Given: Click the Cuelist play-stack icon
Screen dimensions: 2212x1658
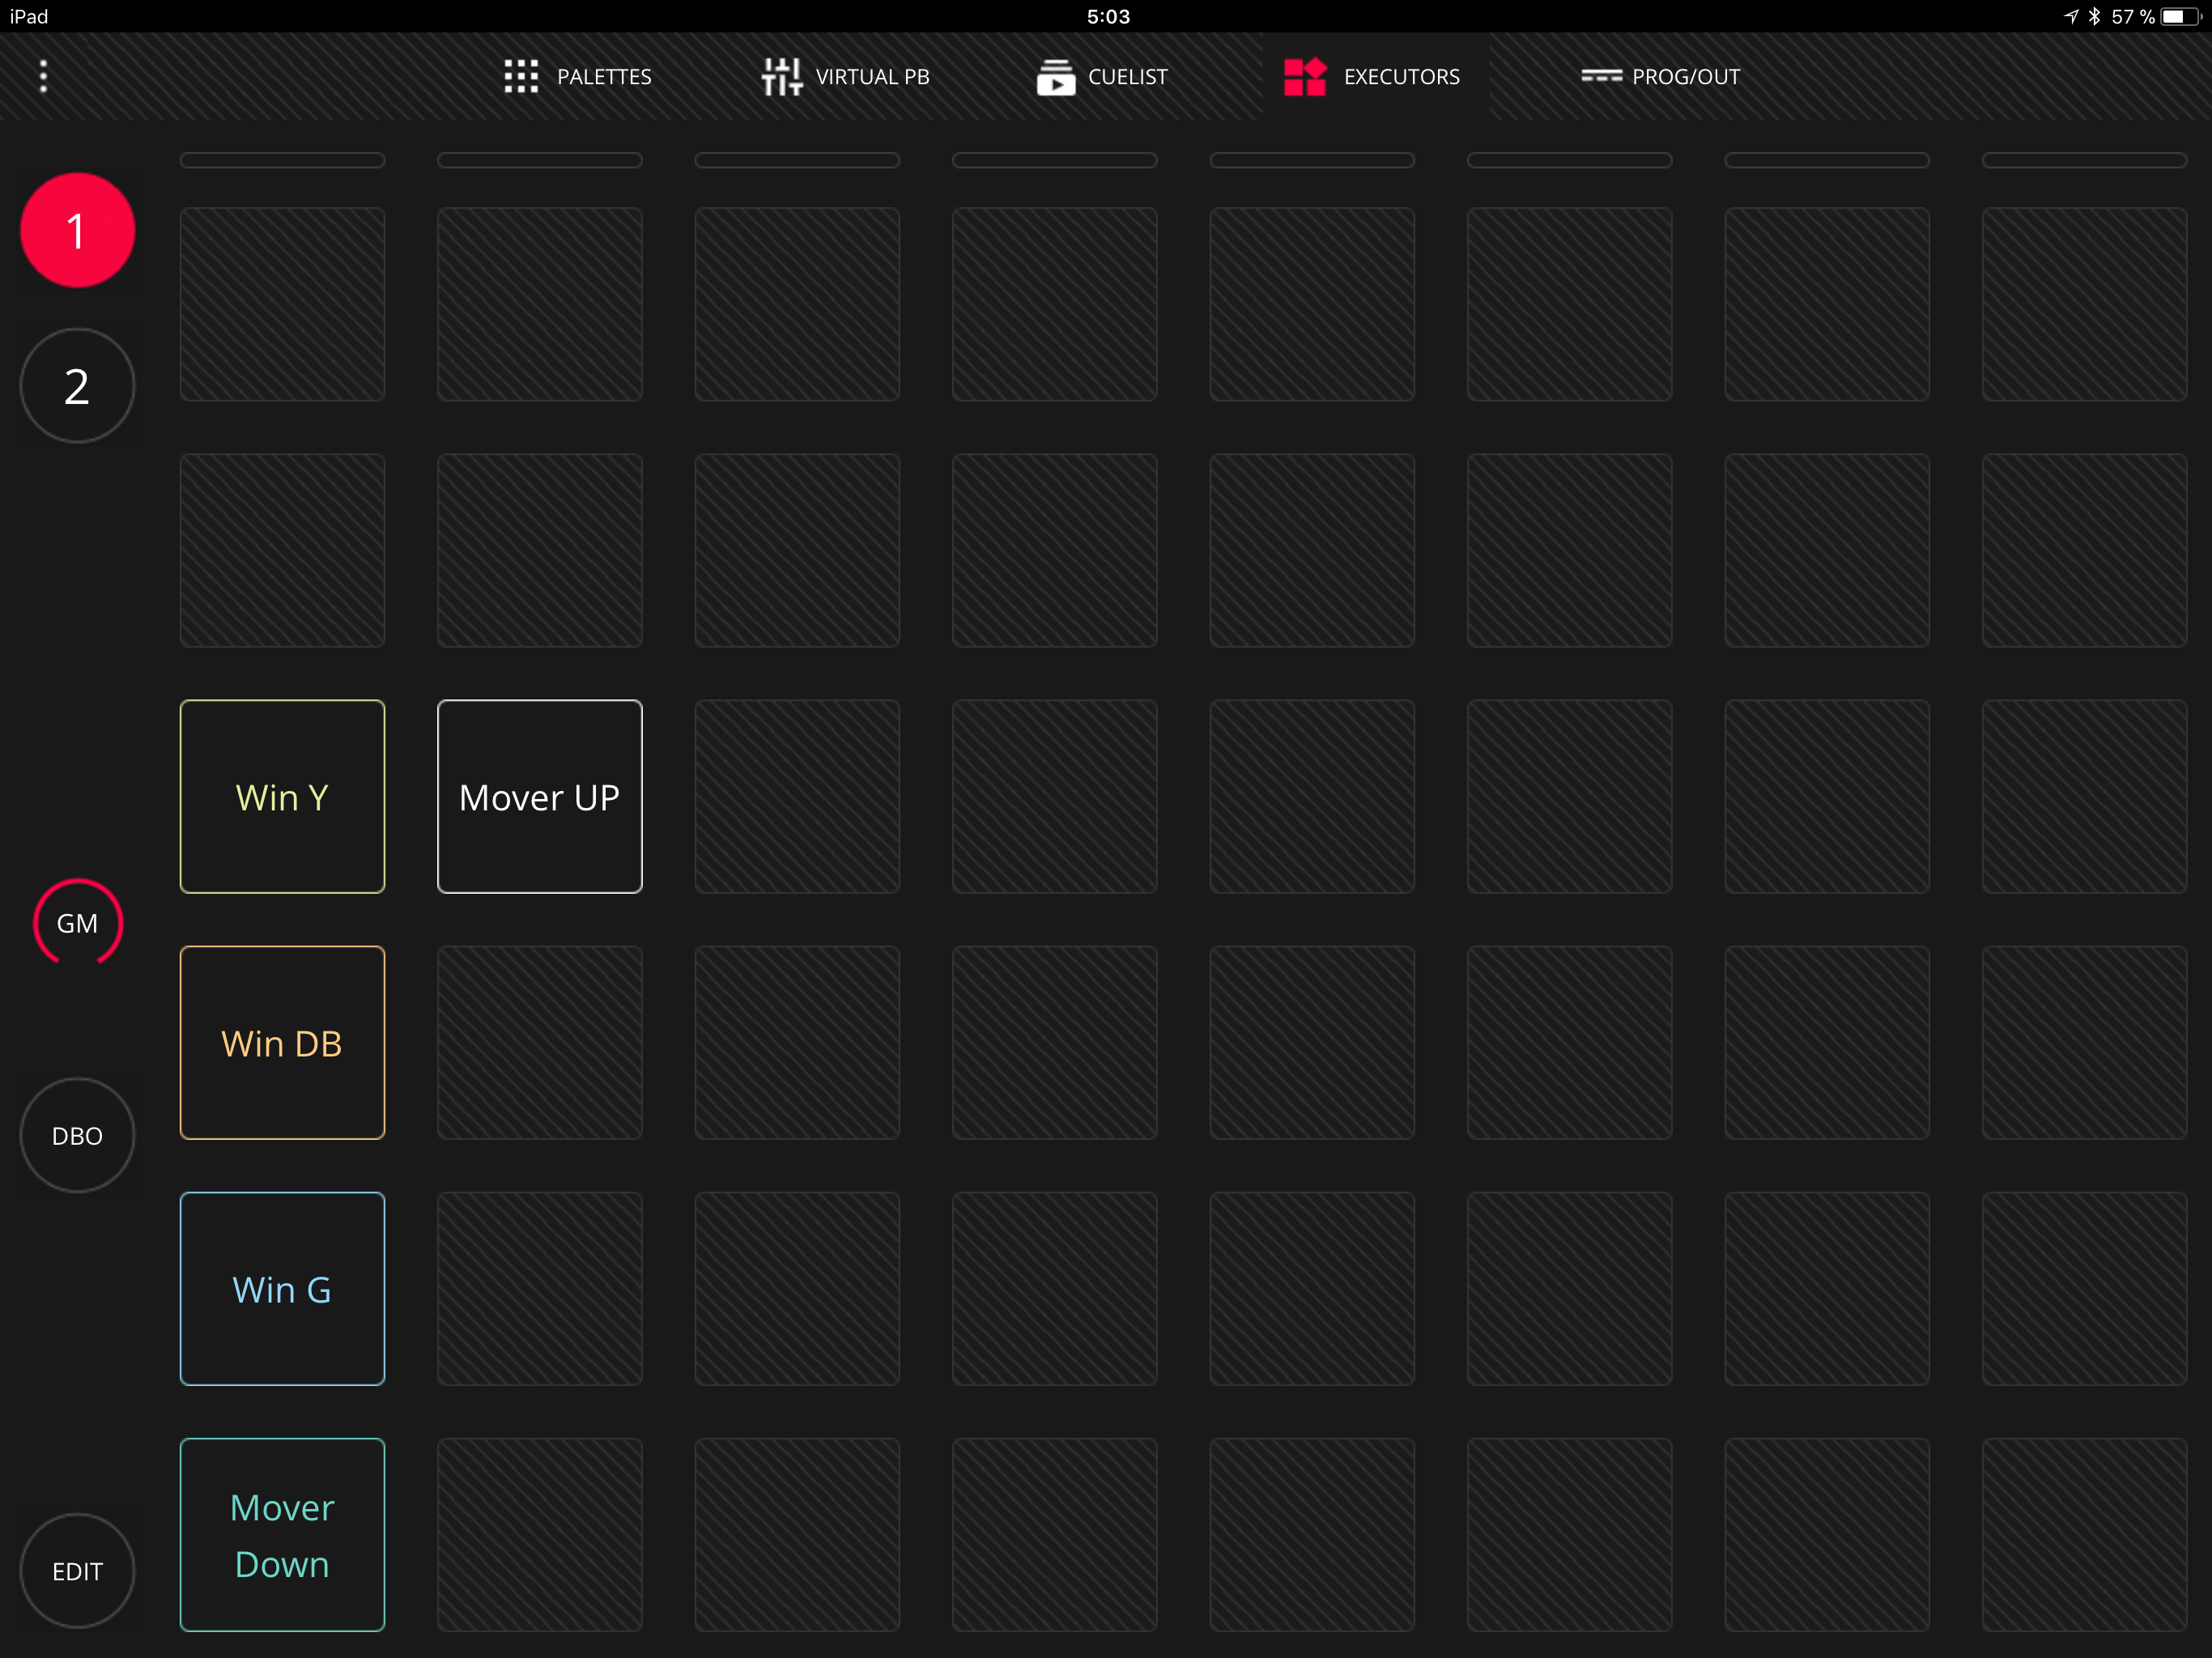Looking at the screenshot, I should pyautogui.click(x=1055, y=77).
